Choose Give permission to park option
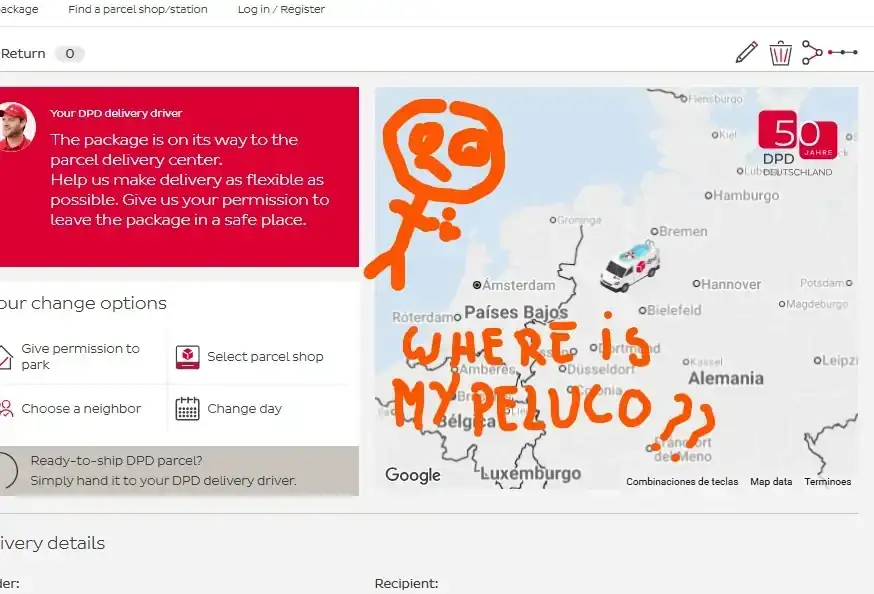The height and width of the screenshot is (594, 874). (x=81, y=357)
